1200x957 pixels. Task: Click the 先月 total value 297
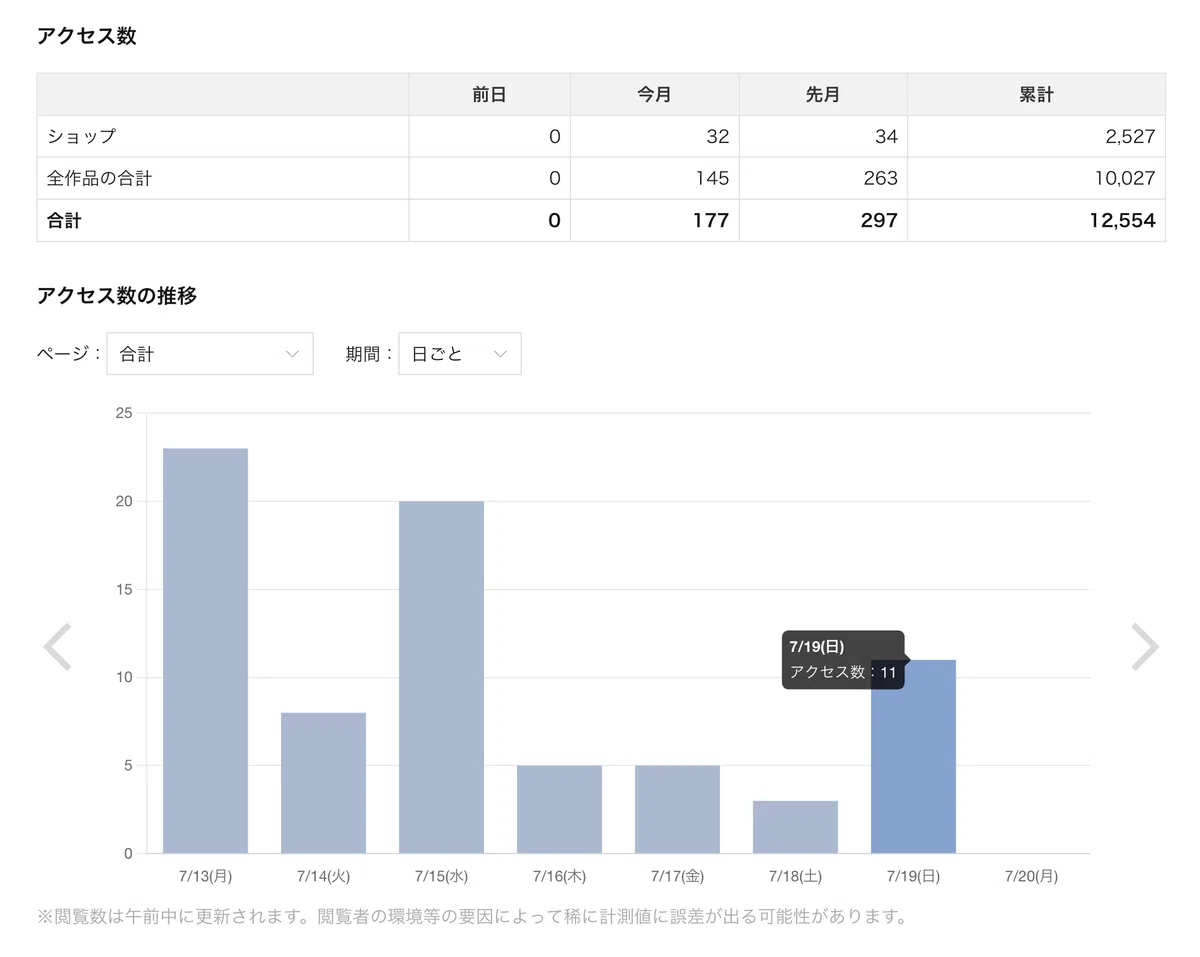tap(880, 221)
